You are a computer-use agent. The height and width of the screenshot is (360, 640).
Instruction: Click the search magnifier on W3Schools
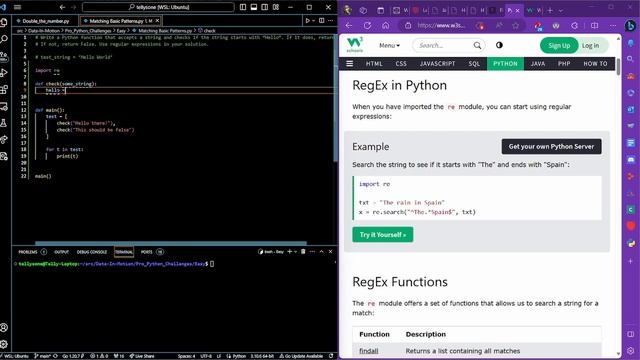click(x=477, y=45)
